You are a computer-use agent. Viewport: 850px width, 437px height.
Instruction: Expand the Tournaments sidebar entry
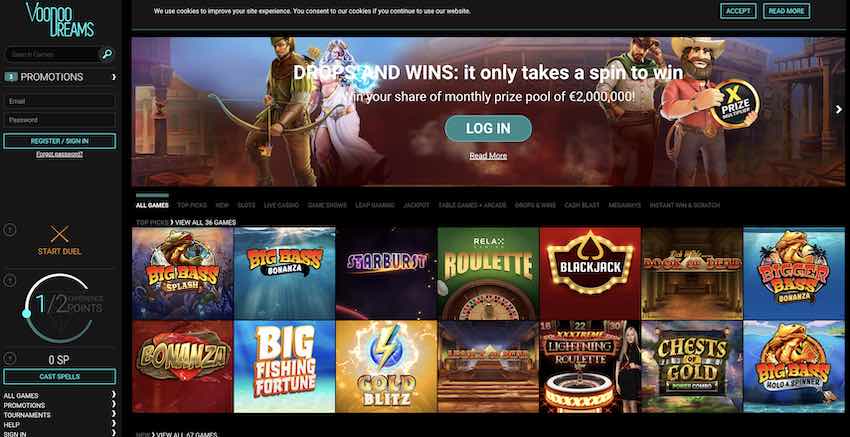(x=60, y=415)
